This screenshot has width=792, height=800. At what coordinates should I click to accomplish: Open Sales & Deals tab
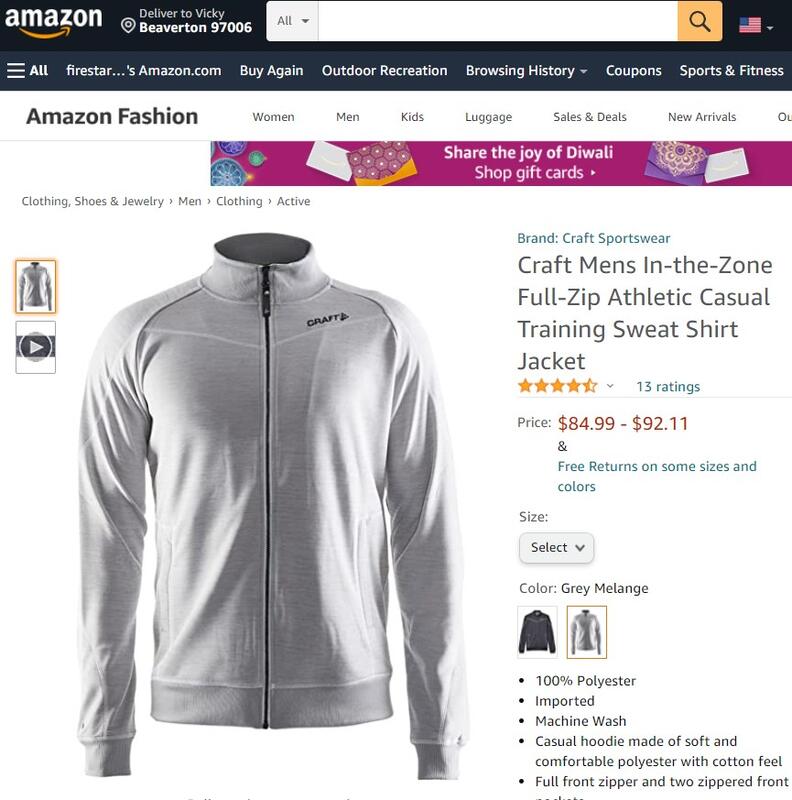pos(589,117)
